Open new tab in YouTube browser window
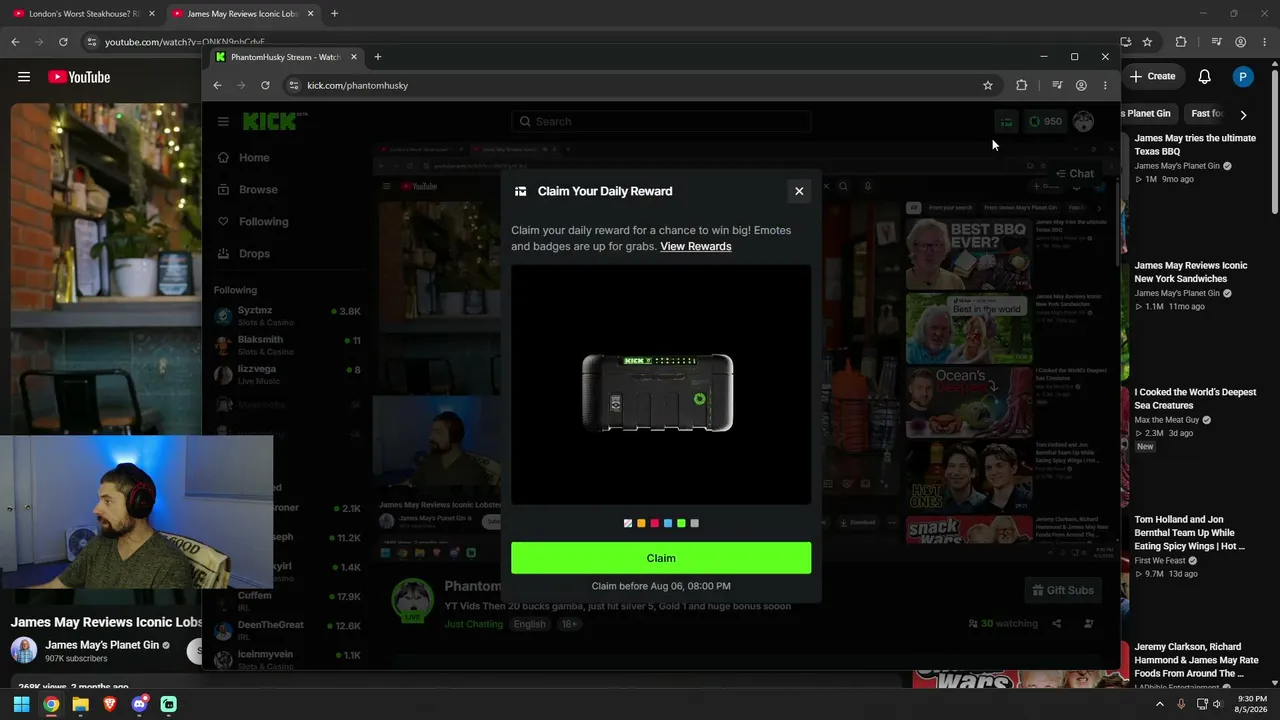Viewport: 1280px width, 720px height. 334,14
